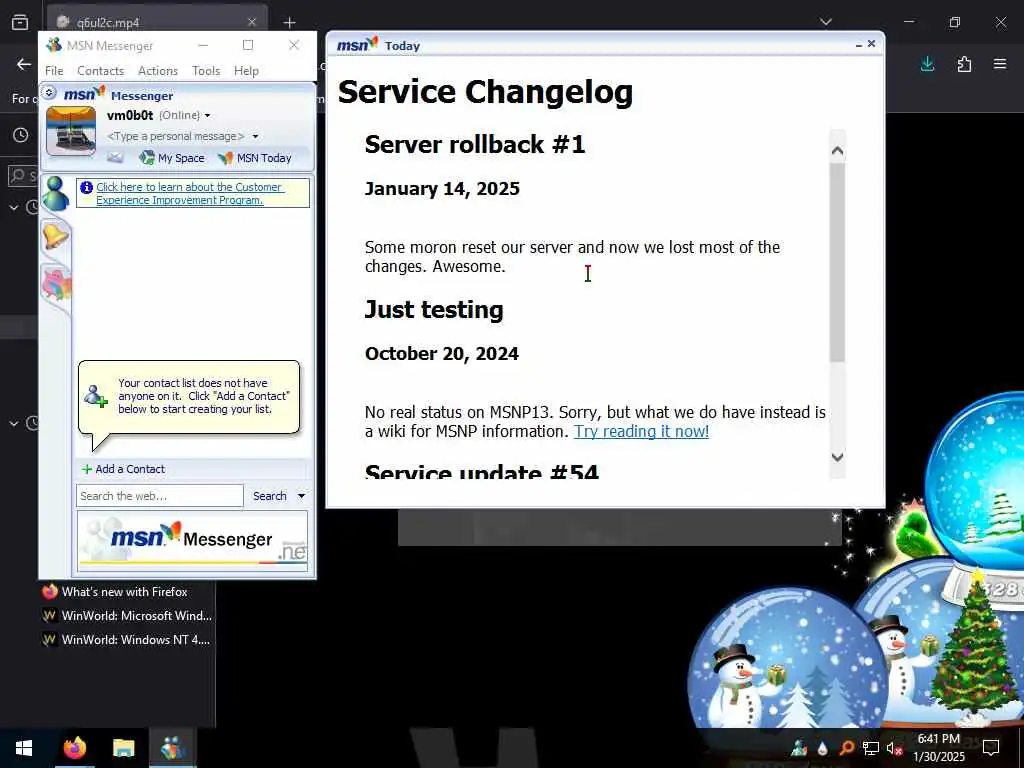Click the Firefox back arrow
This screenshot has height=768, width=1024.
click(x=24, y=64)
